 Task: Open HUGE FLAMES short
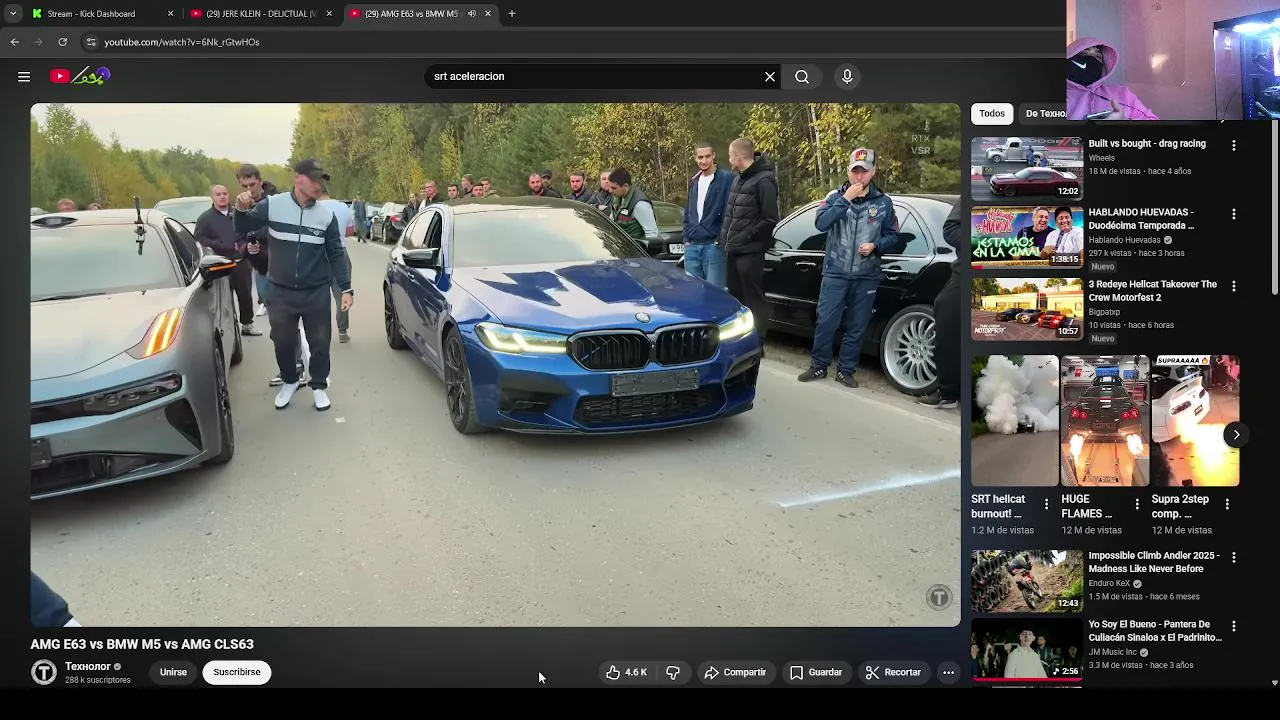coord(1105,421)
